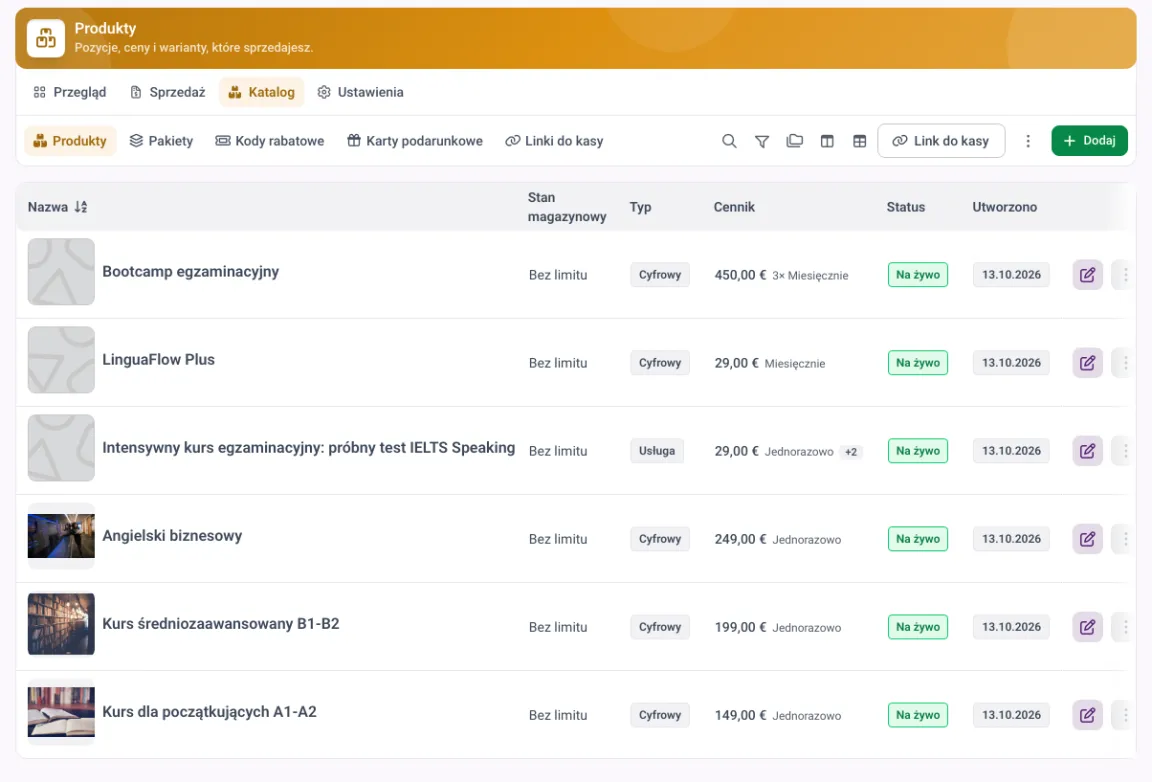Open more options for Angielski biznesowy

click(1125, 539)
